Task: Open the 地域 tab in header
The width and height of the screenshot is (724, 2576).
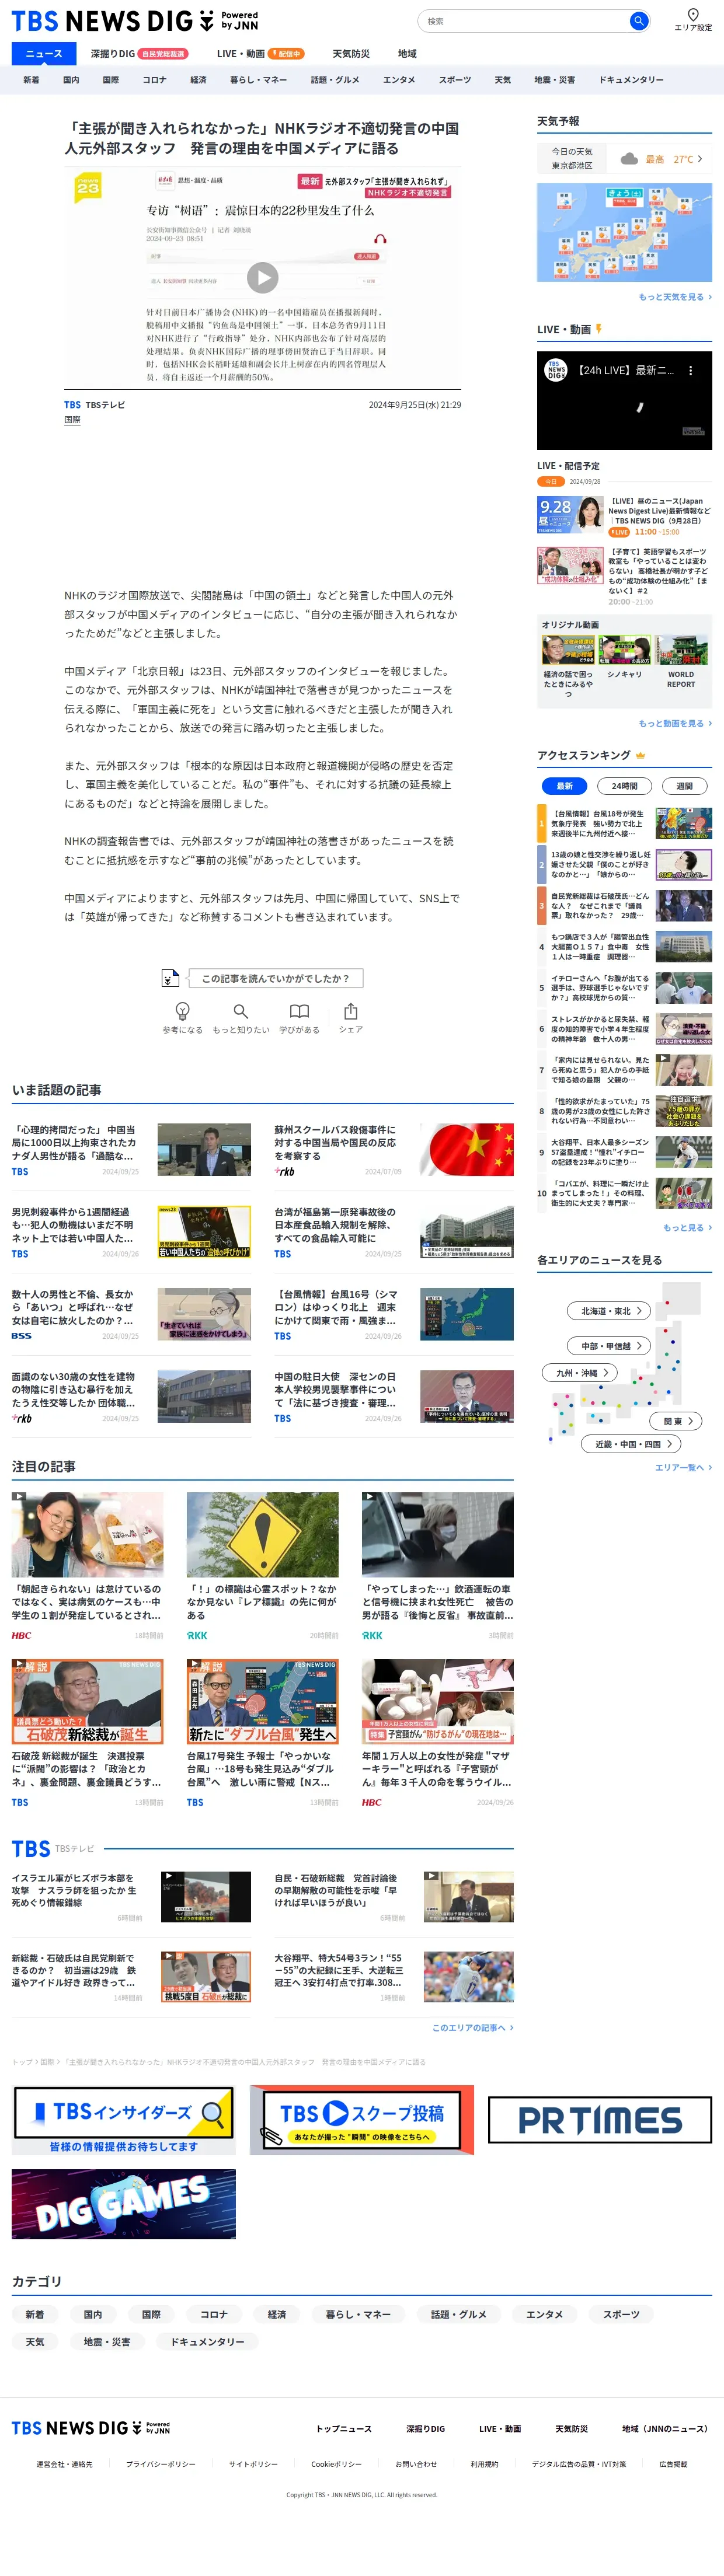Action: pos(407,54)
